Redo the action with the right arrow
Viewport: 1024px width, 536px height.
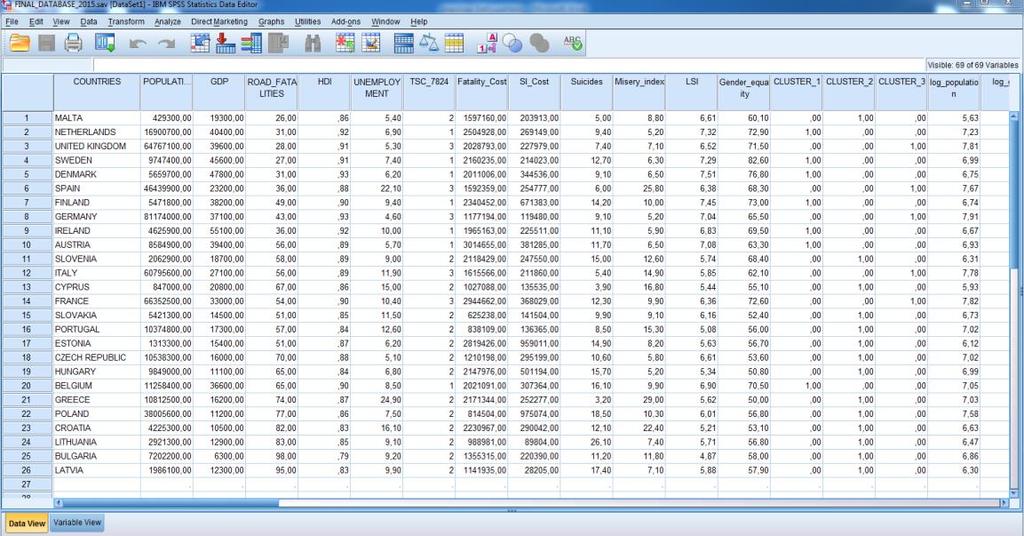click(x=167, y=44)
